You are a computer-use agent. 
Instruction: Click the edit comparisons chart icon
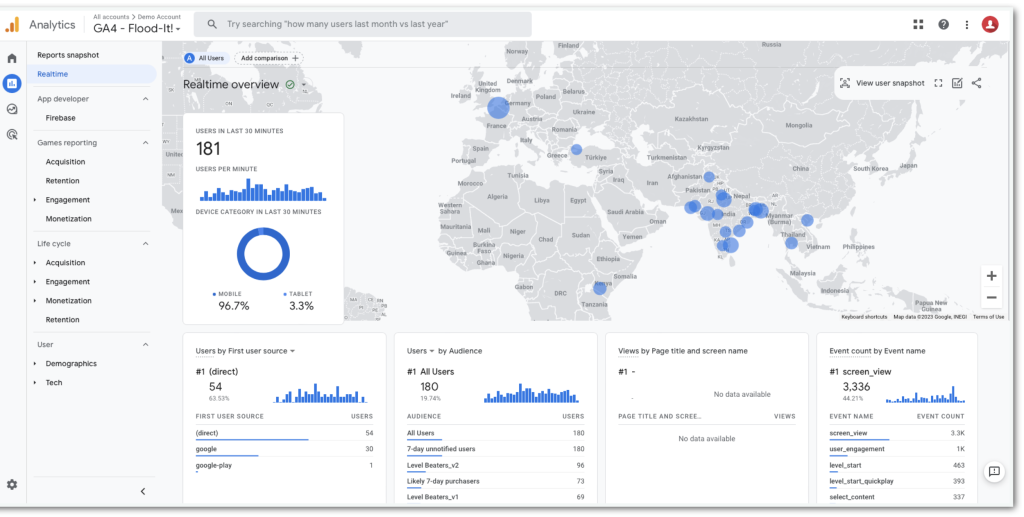957,84
